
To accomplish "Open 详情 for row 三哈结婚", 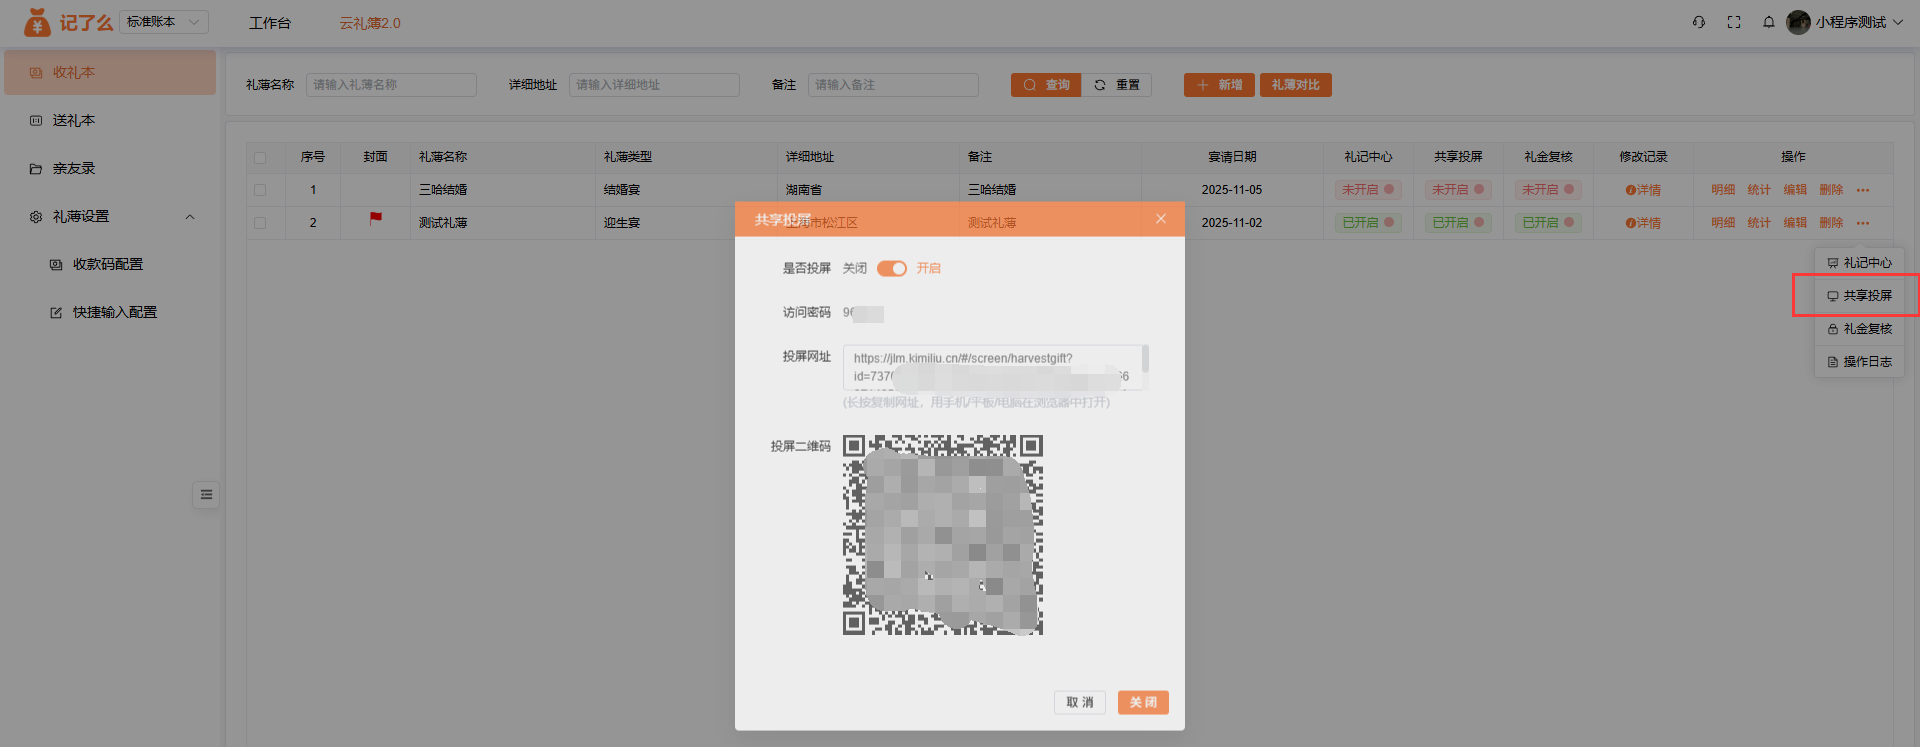I will click(x=1643, y=190).
